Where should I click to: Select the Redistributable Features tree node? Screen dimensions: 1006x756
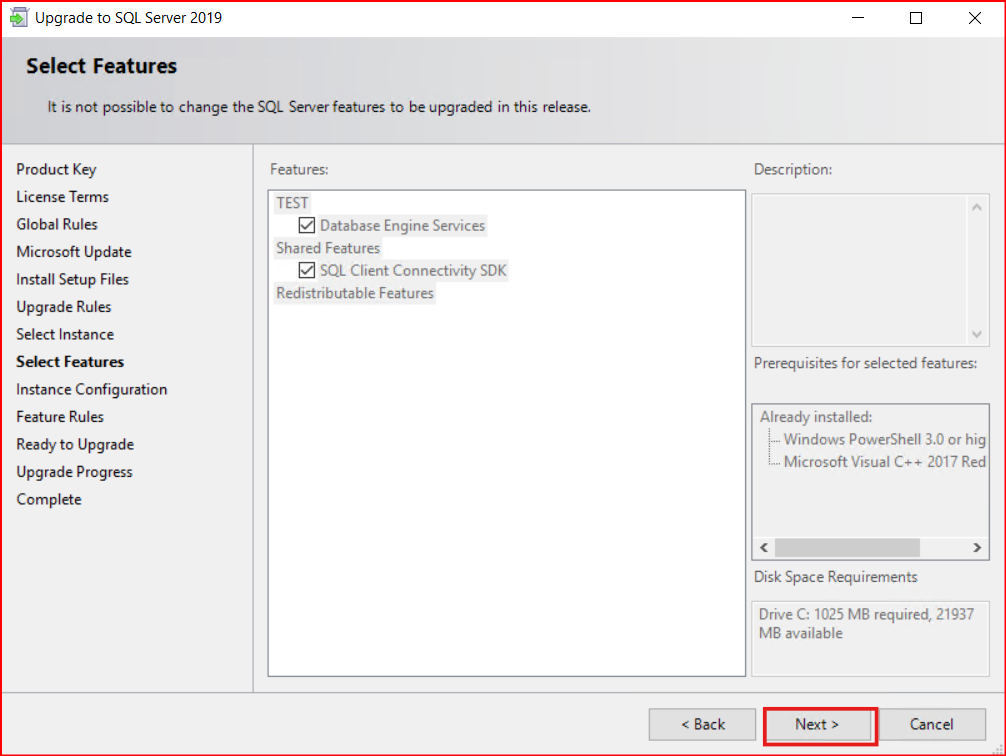click(355, 293)
